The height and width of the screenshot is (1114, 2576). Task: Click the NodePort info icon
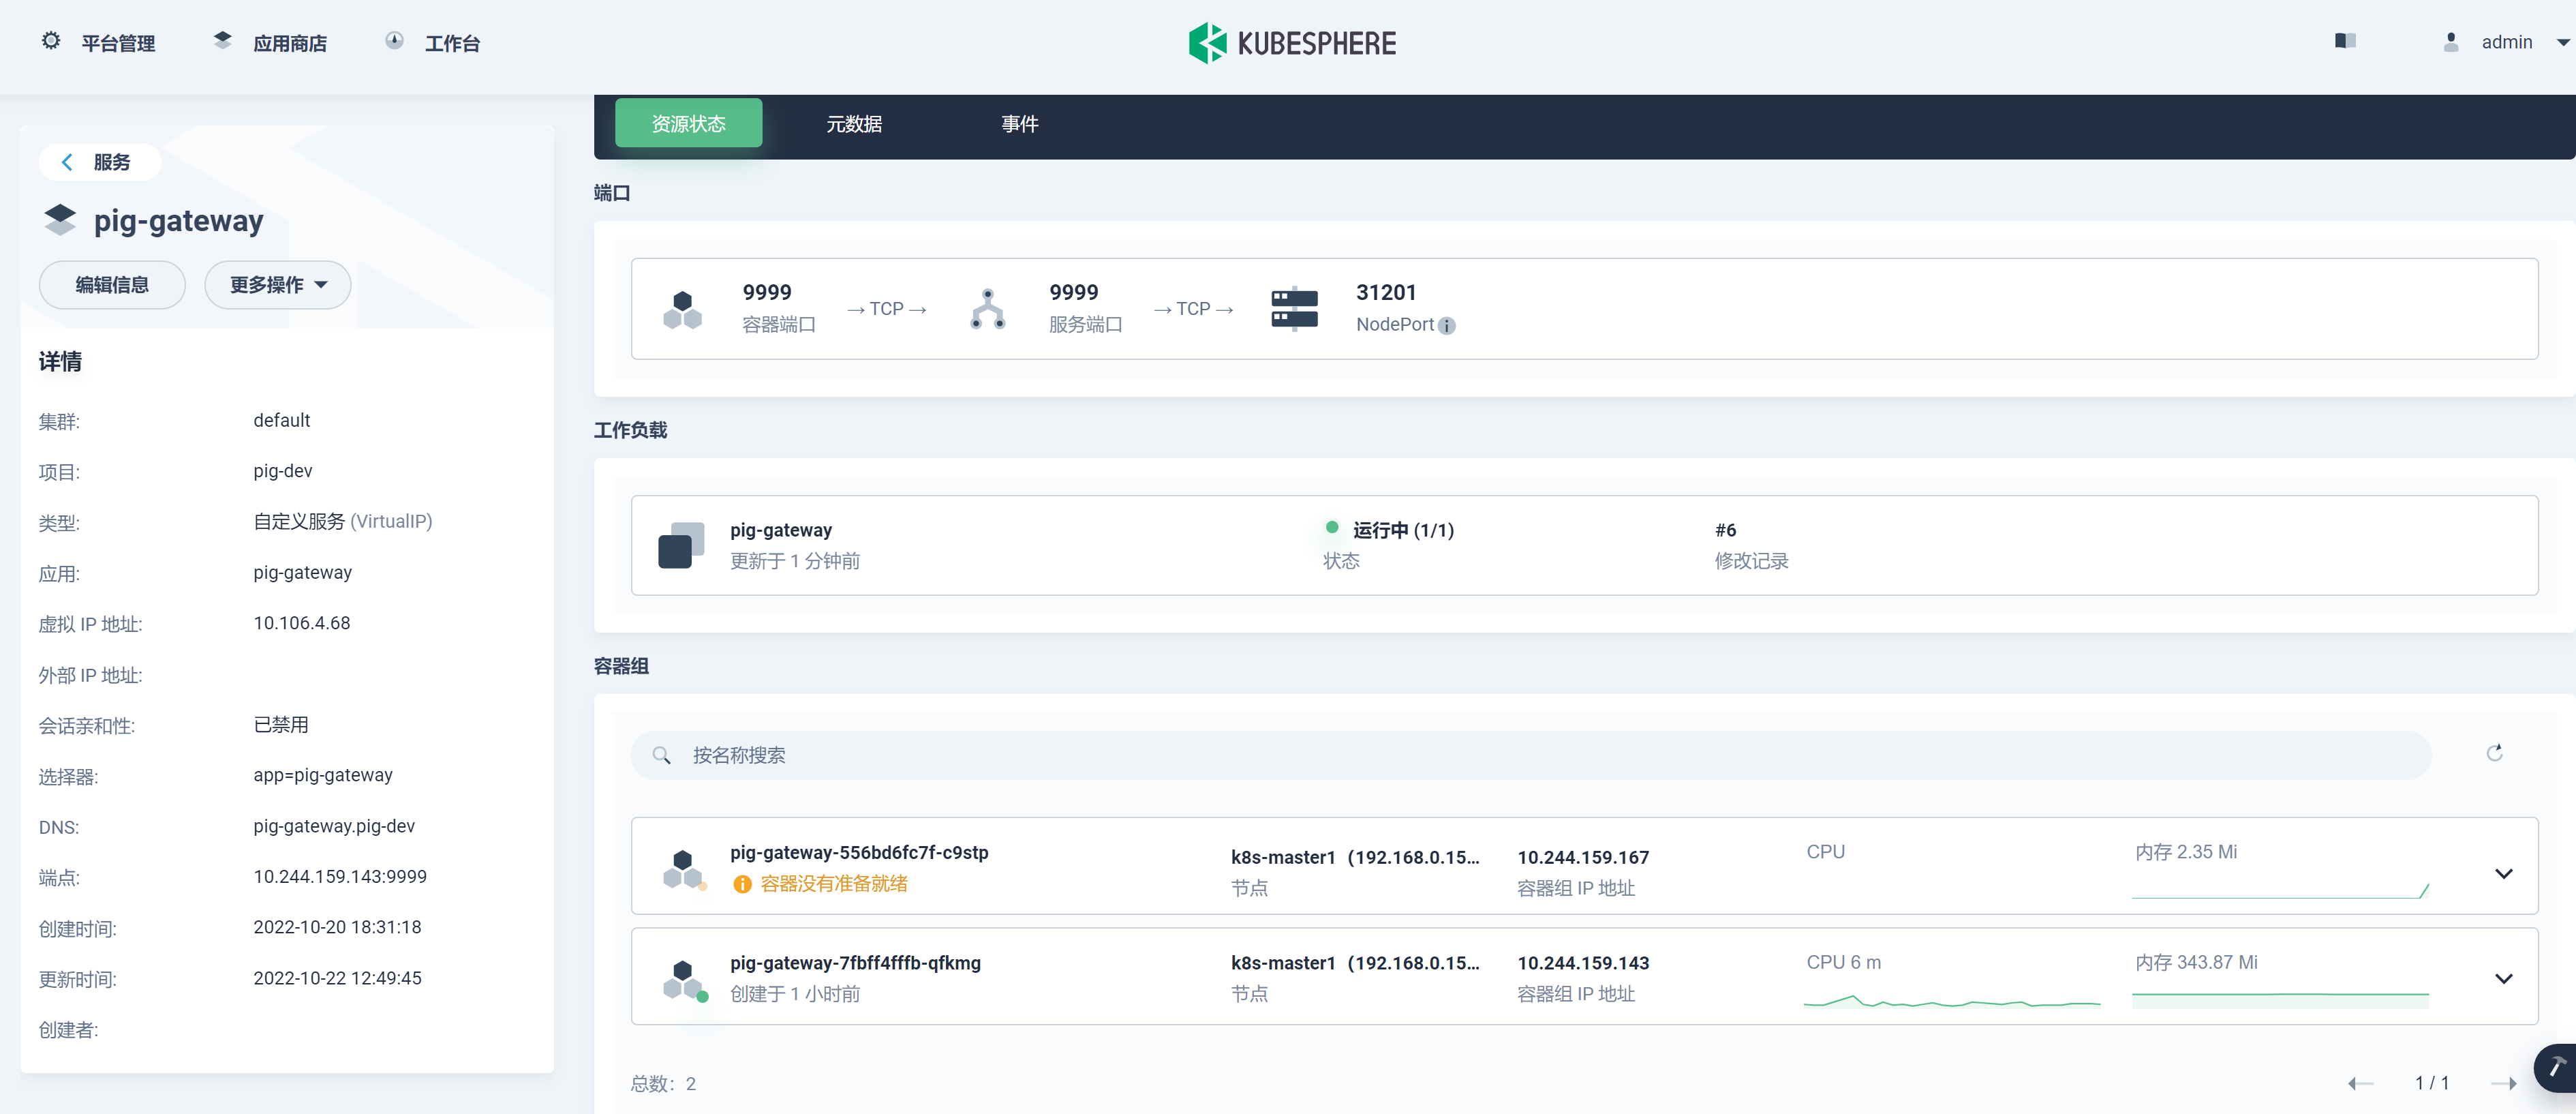coord(1446,326)
